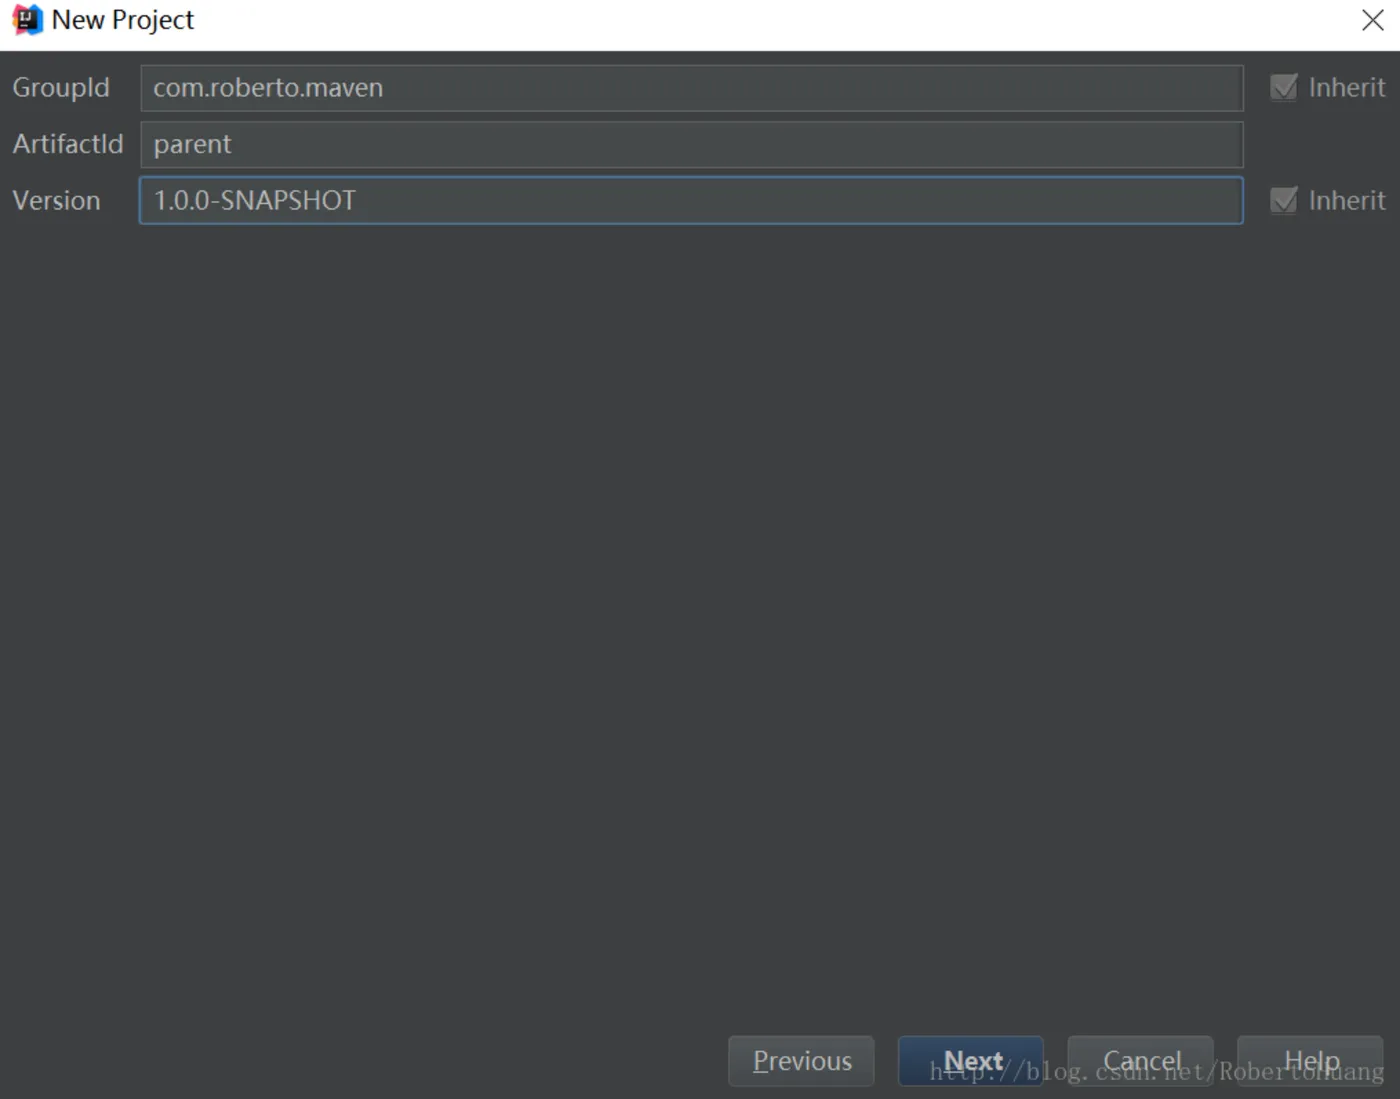The image size is (1400, 1099).
Task: Click the ArtifactId label text
Action: click(68, 144)
